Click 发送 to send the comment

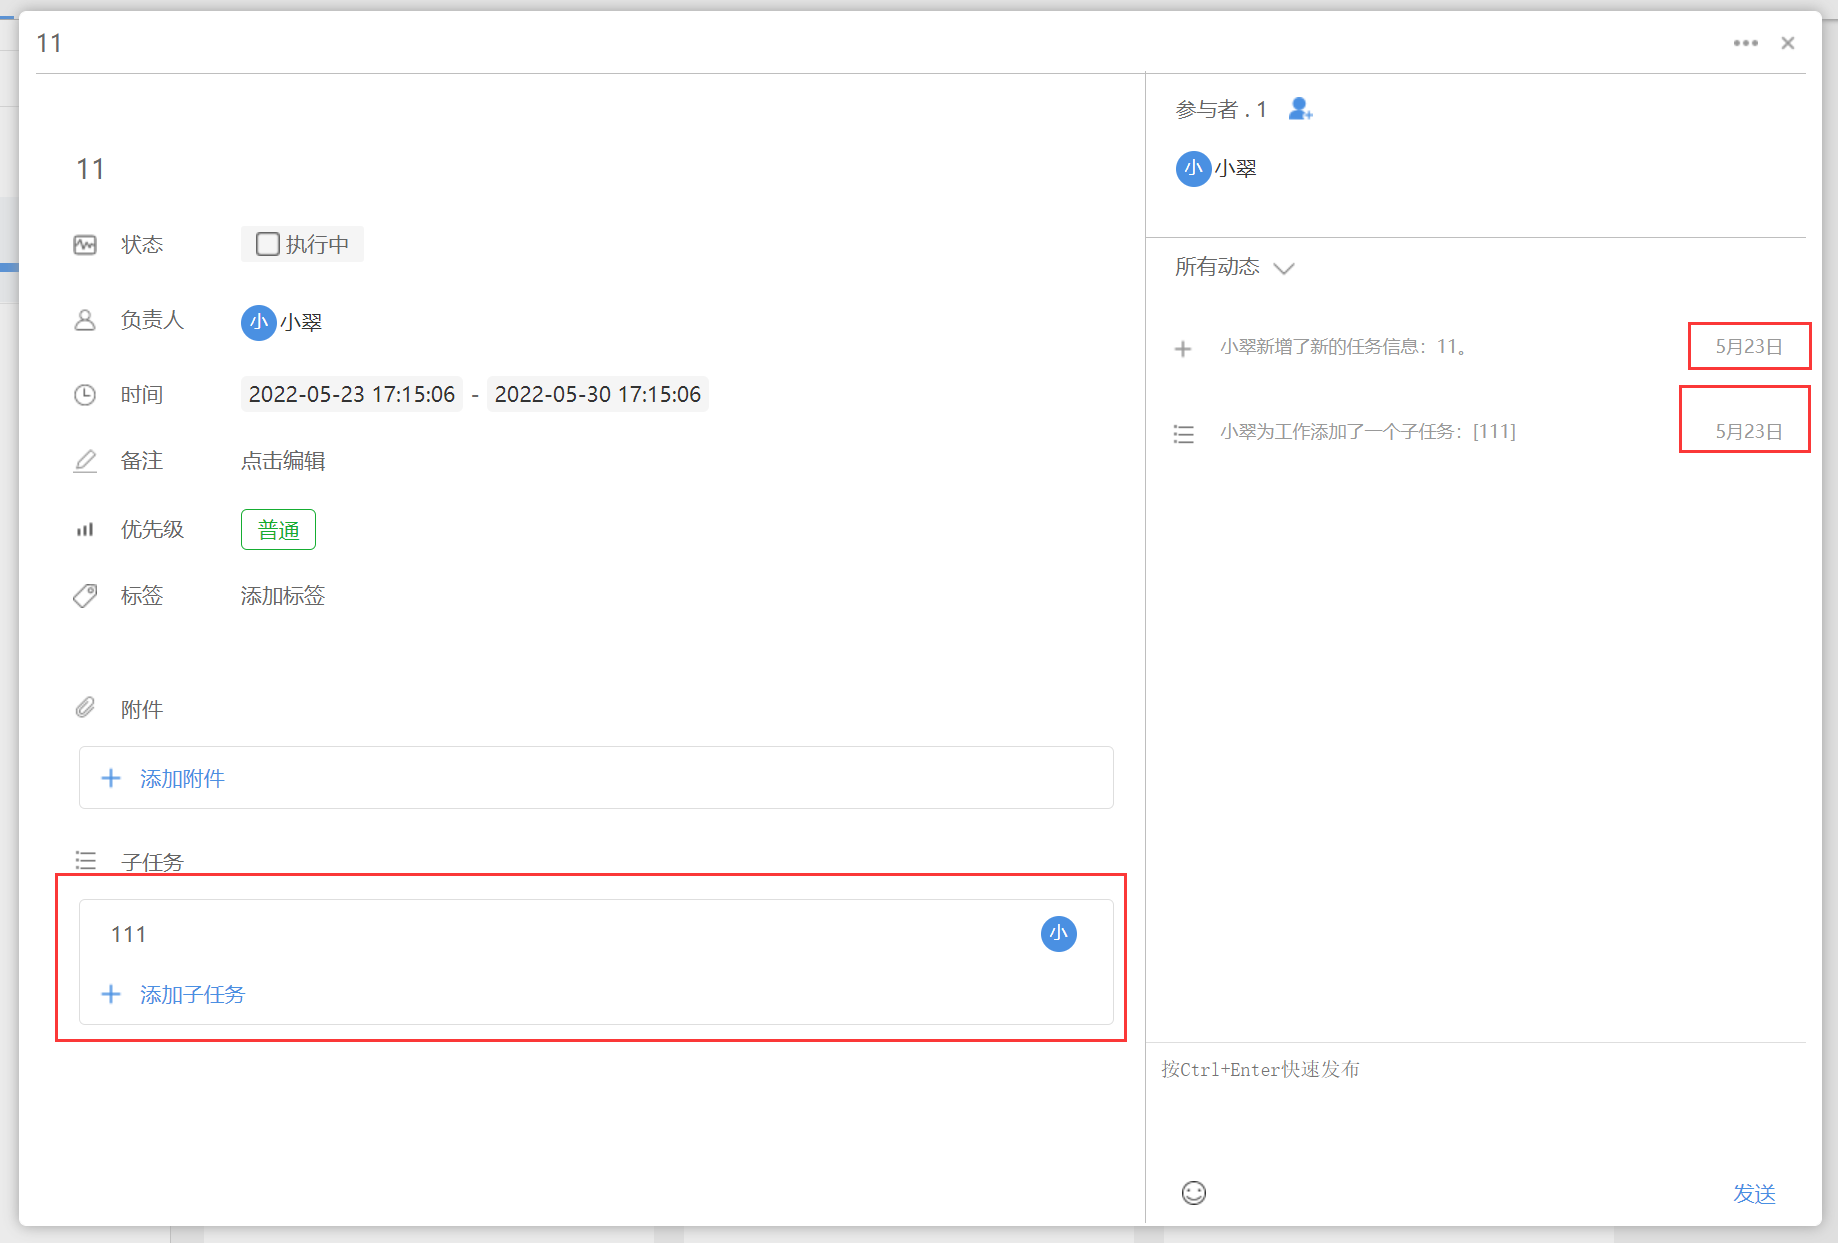point(1754,1194)
